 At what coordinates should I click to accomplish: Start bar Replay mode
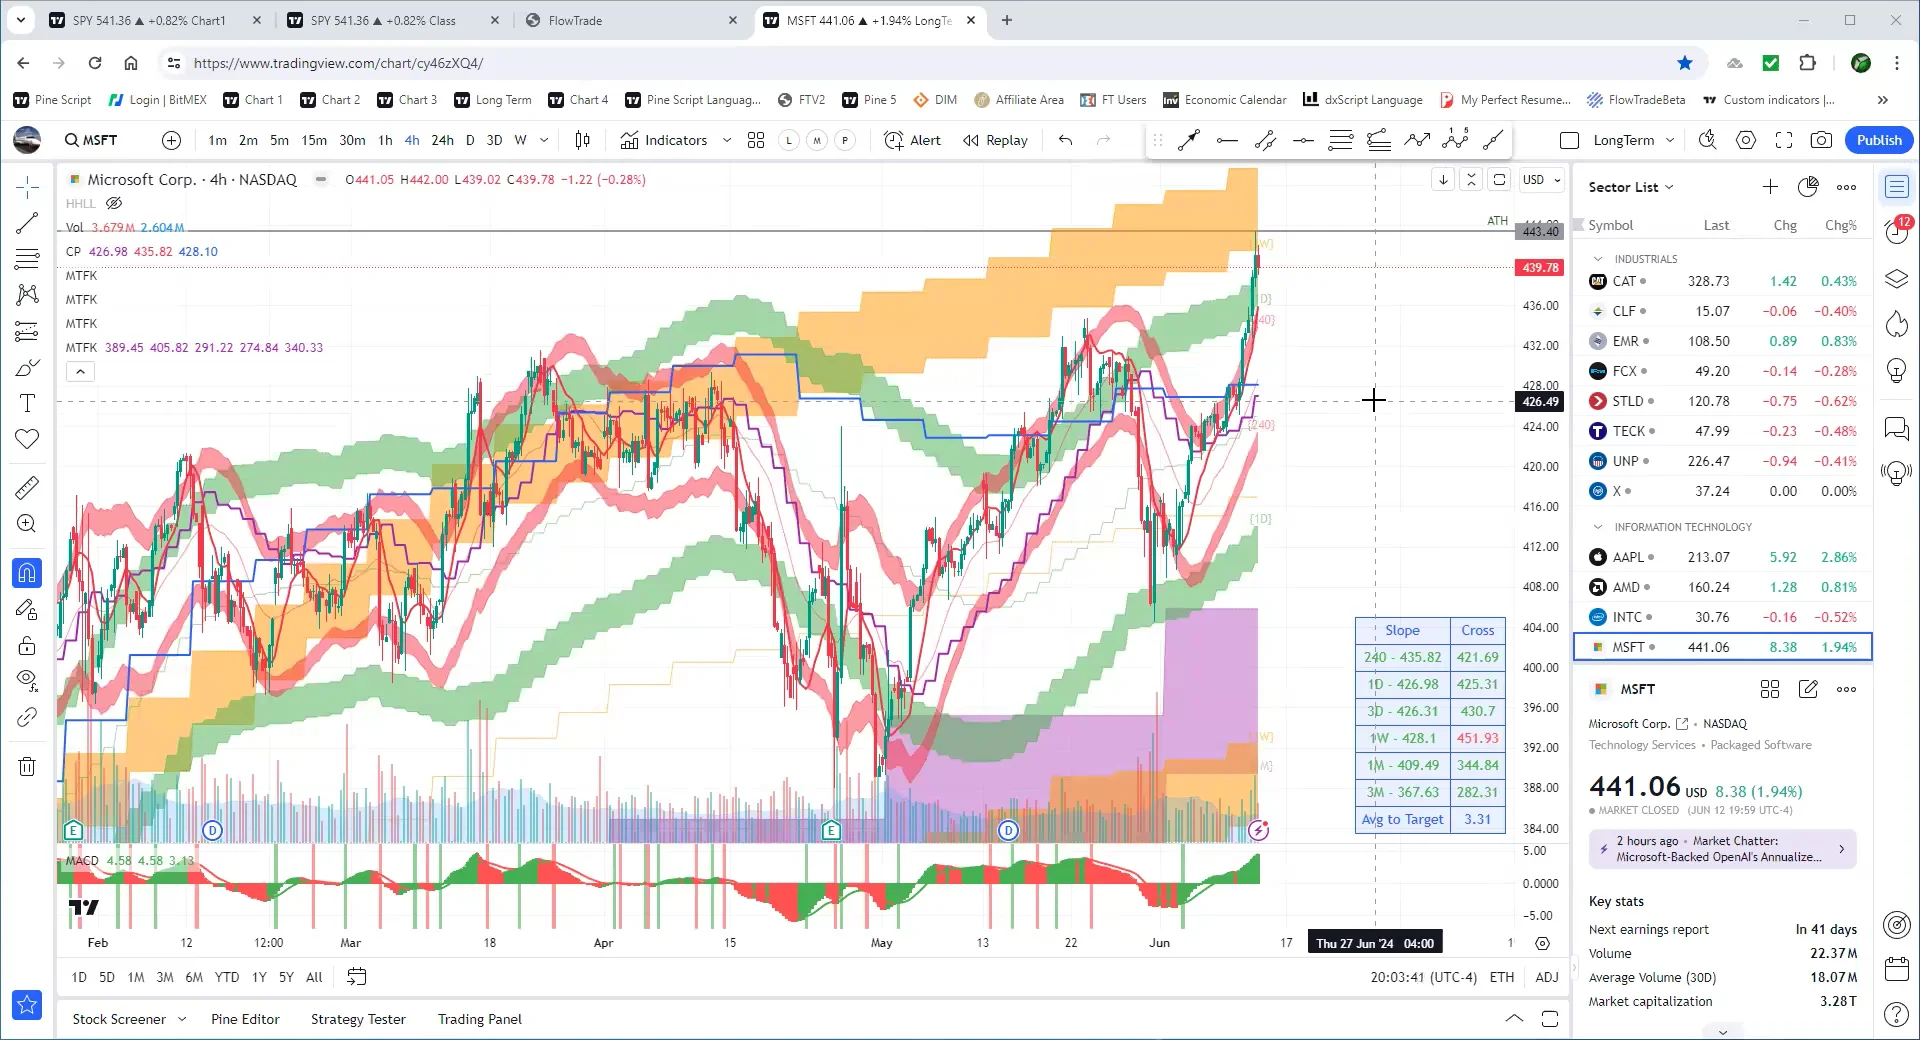pyautogui.click(x=995, y=140)
